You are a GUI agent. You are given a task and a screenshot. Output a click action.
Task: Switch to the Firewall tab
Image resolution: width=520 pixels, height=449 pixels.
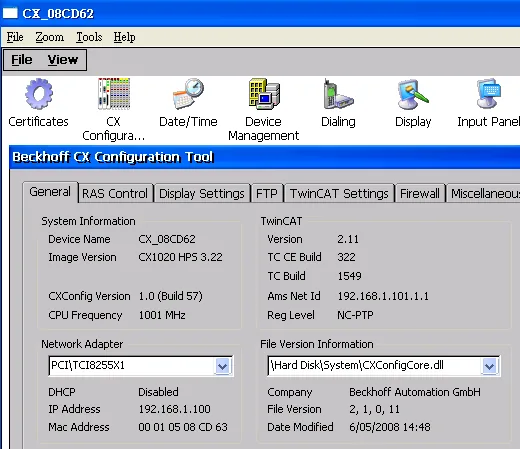[x=420, y=193]
